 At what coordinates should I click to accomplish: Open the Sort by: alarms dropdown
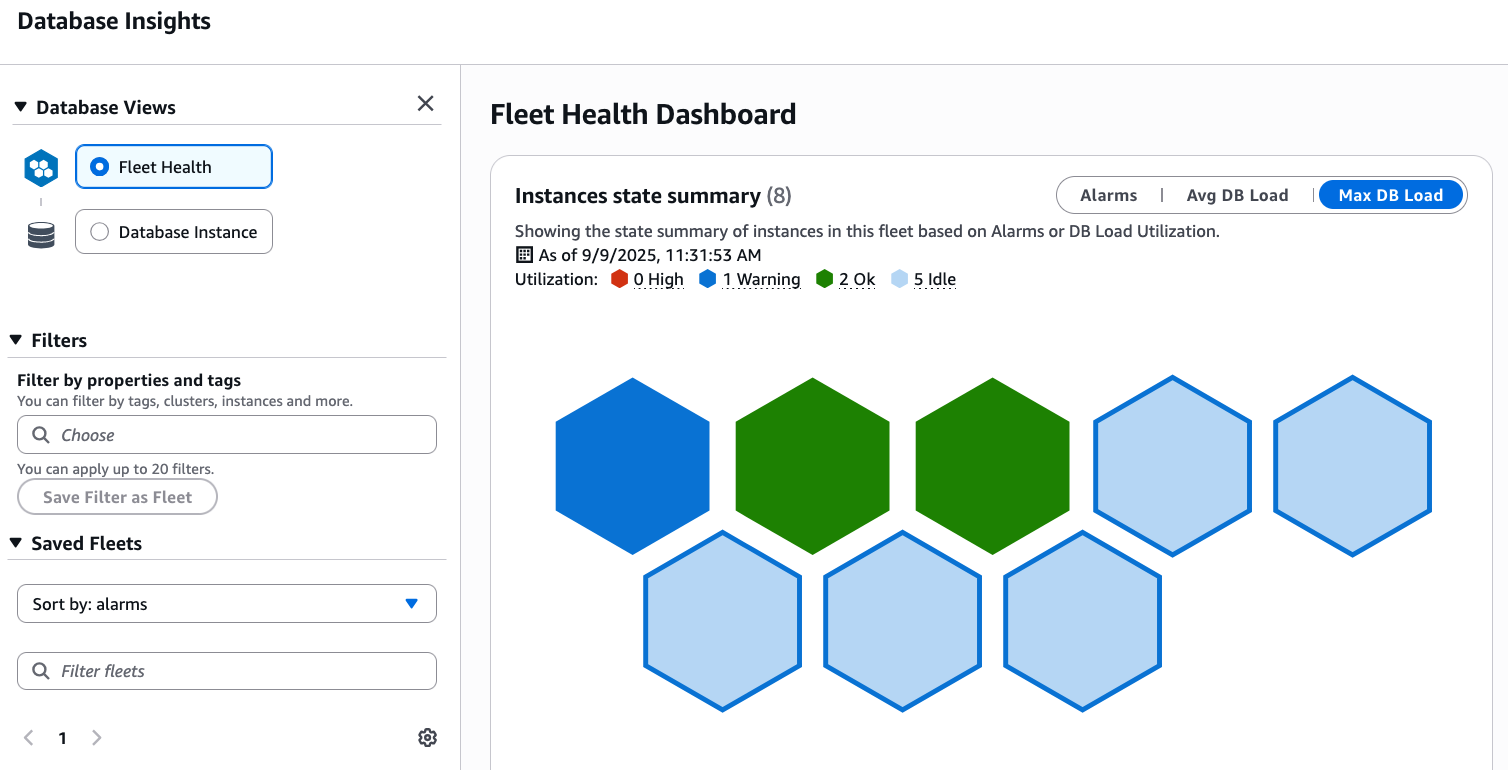227,604
